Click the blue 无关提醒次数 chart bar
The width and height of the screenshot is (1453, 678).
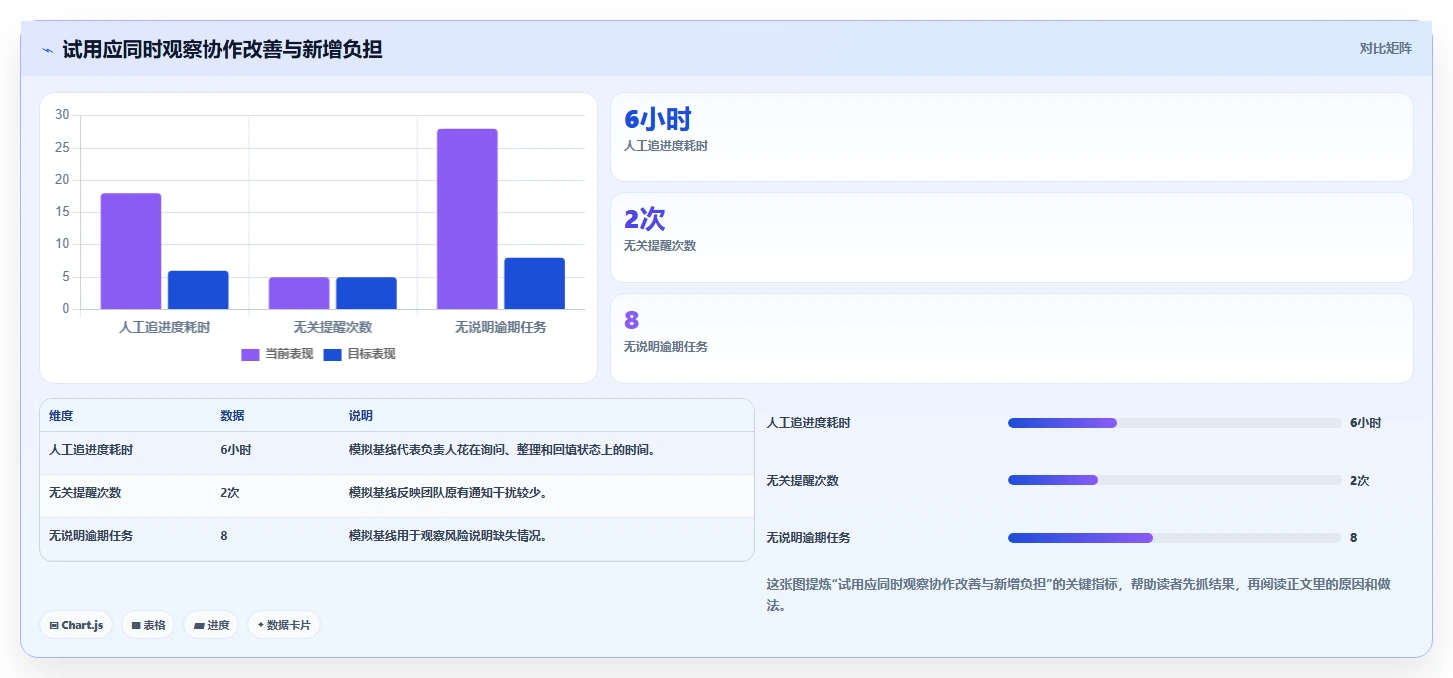pyautogui.click(x=366, y=293)
